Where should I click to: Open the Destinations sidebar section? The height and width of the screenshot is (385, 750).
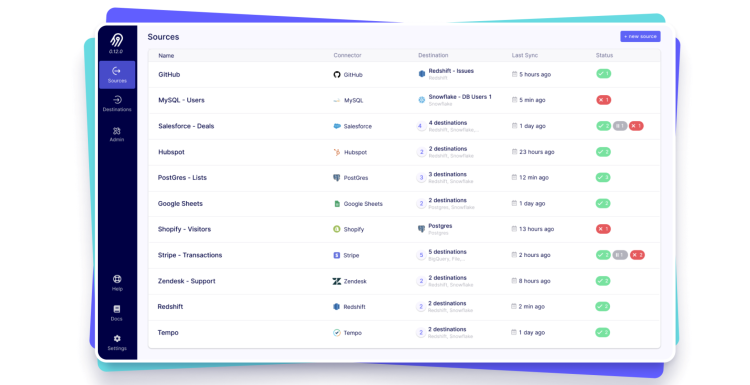click(117, 103)
